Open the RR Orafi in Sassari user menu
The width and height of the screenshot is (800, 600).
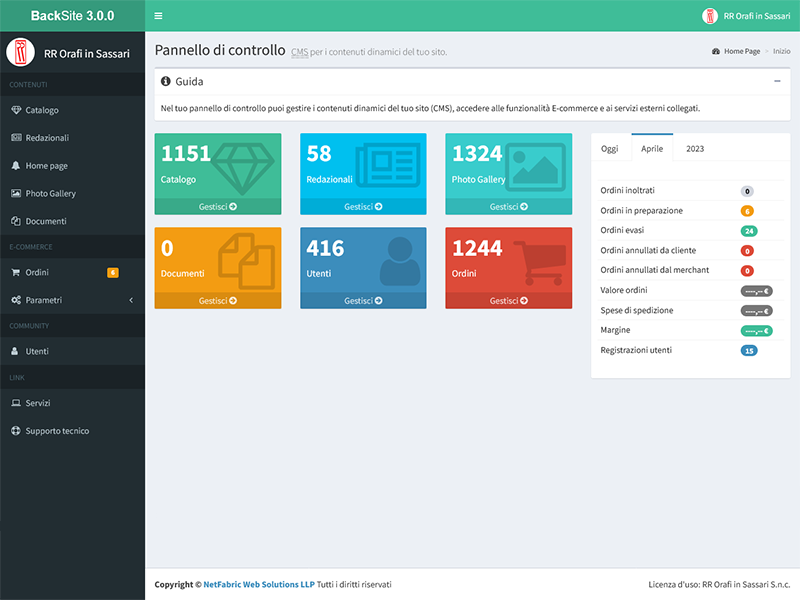coord(746,16)
